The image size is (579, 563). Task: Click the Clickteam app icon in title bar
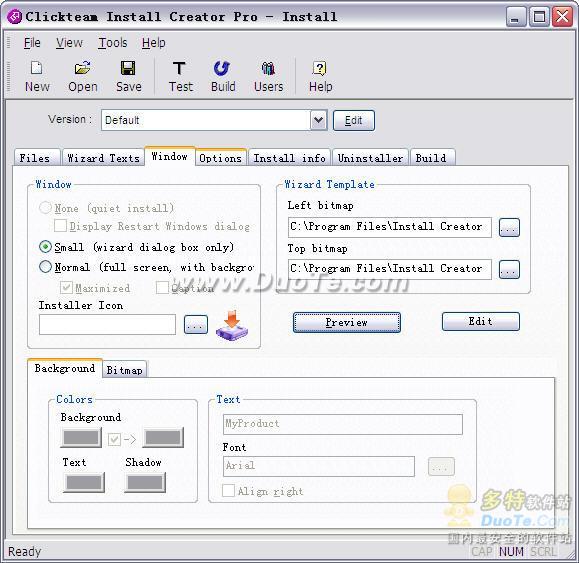(14, 16)
